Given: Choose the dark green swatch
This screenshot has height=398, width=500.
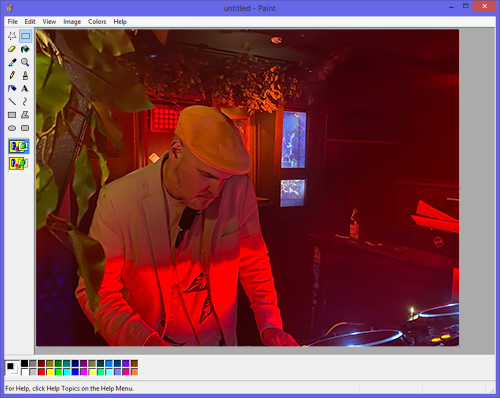Looking at the screenshot, I should (x=58, y=363).
